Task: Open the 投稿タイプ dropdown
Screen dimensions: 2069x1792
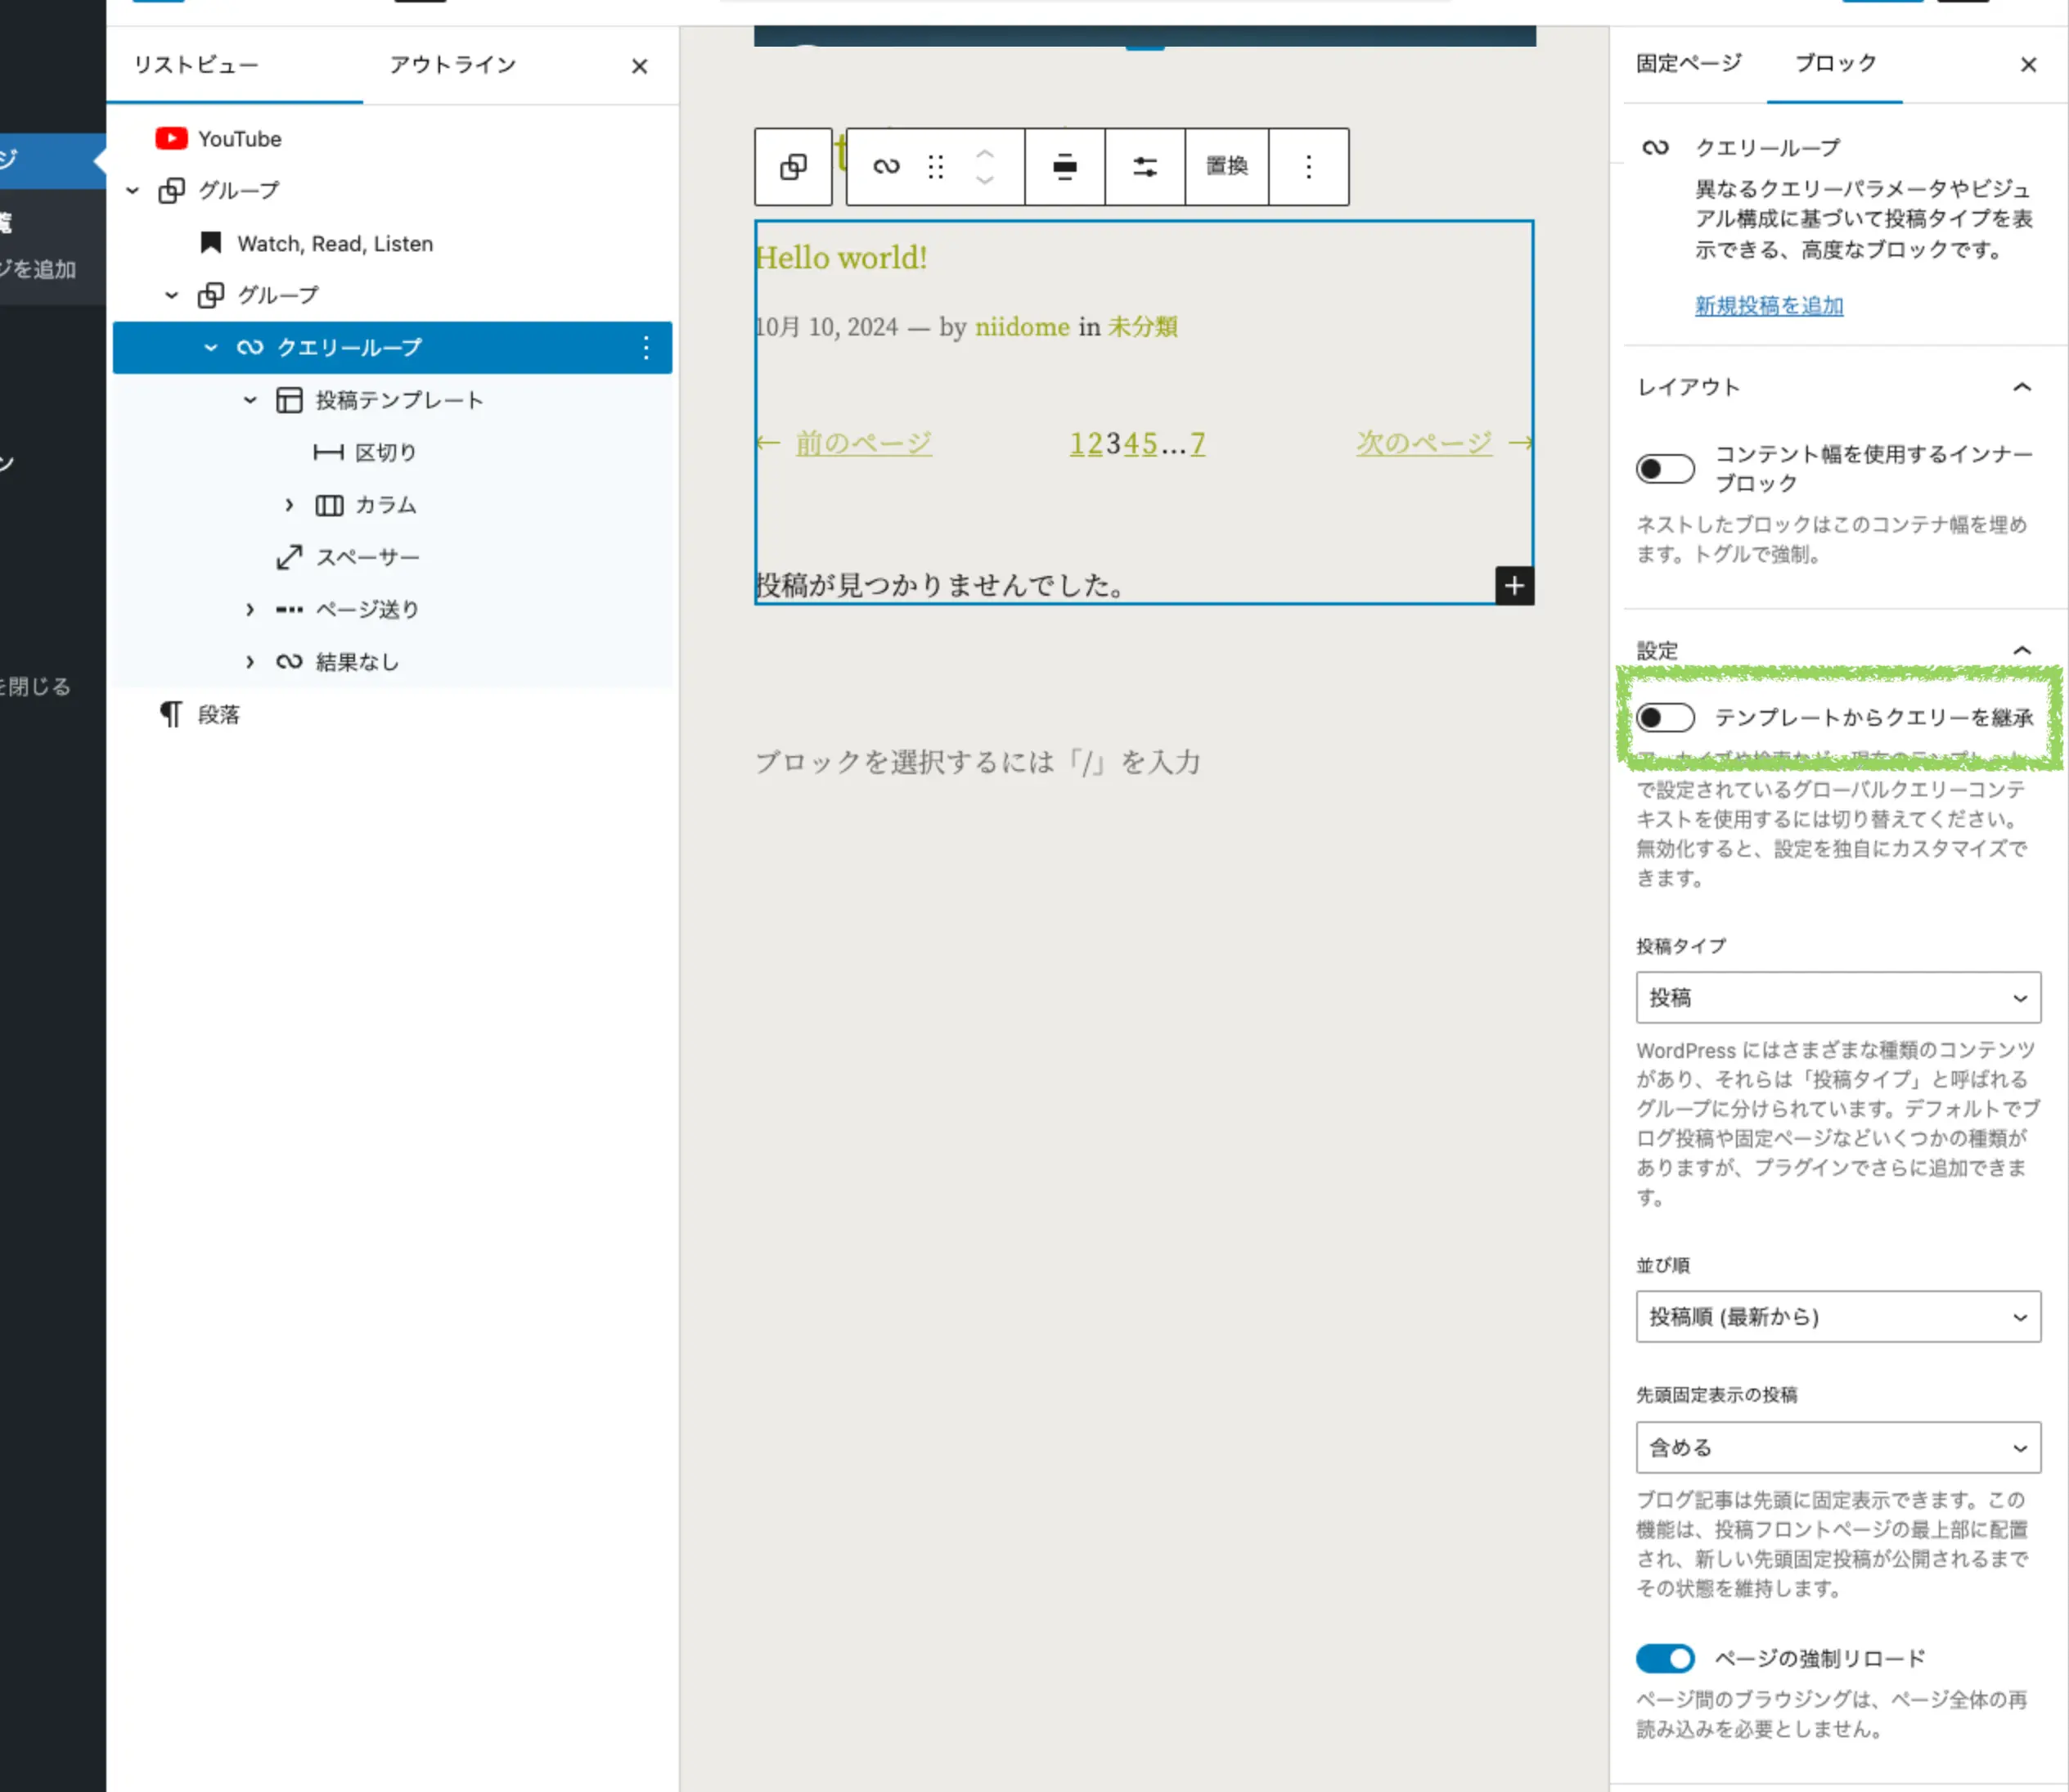Action: [1837, 998]
